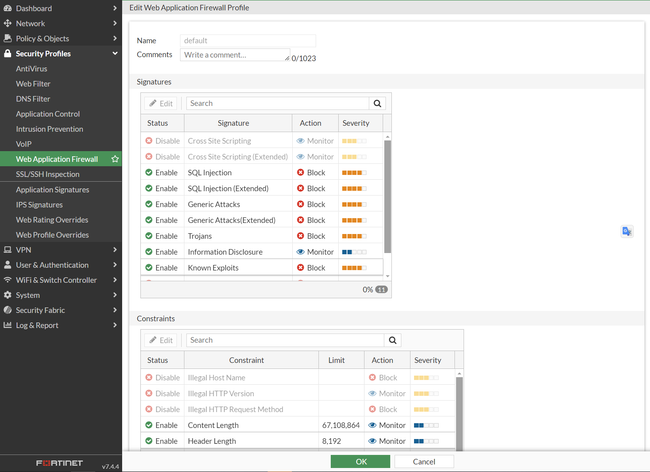Select Illegal HTTP Request Method row
This screenshot has width=650, height=472.
pyautogui.click(x=298, y=409)
